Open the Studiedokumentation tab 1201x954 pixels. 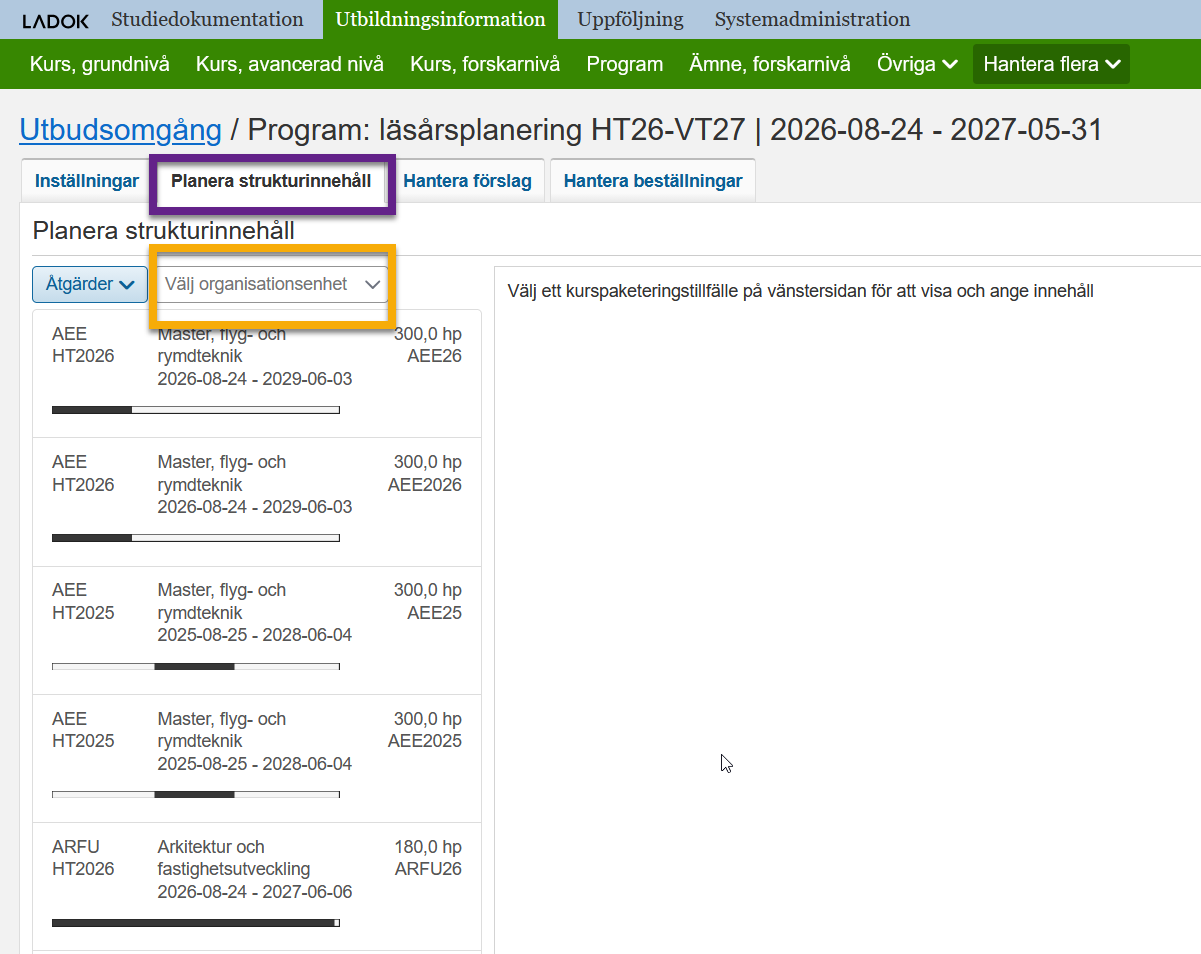tap(207, 20)
